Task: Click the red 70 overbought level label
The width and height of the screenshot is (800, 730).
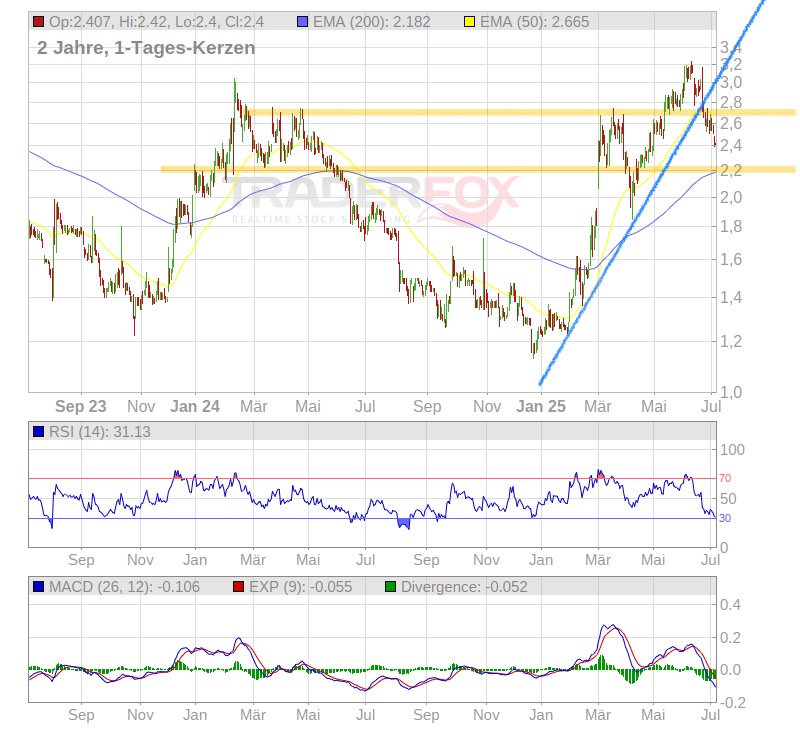Action: (725, 479)
